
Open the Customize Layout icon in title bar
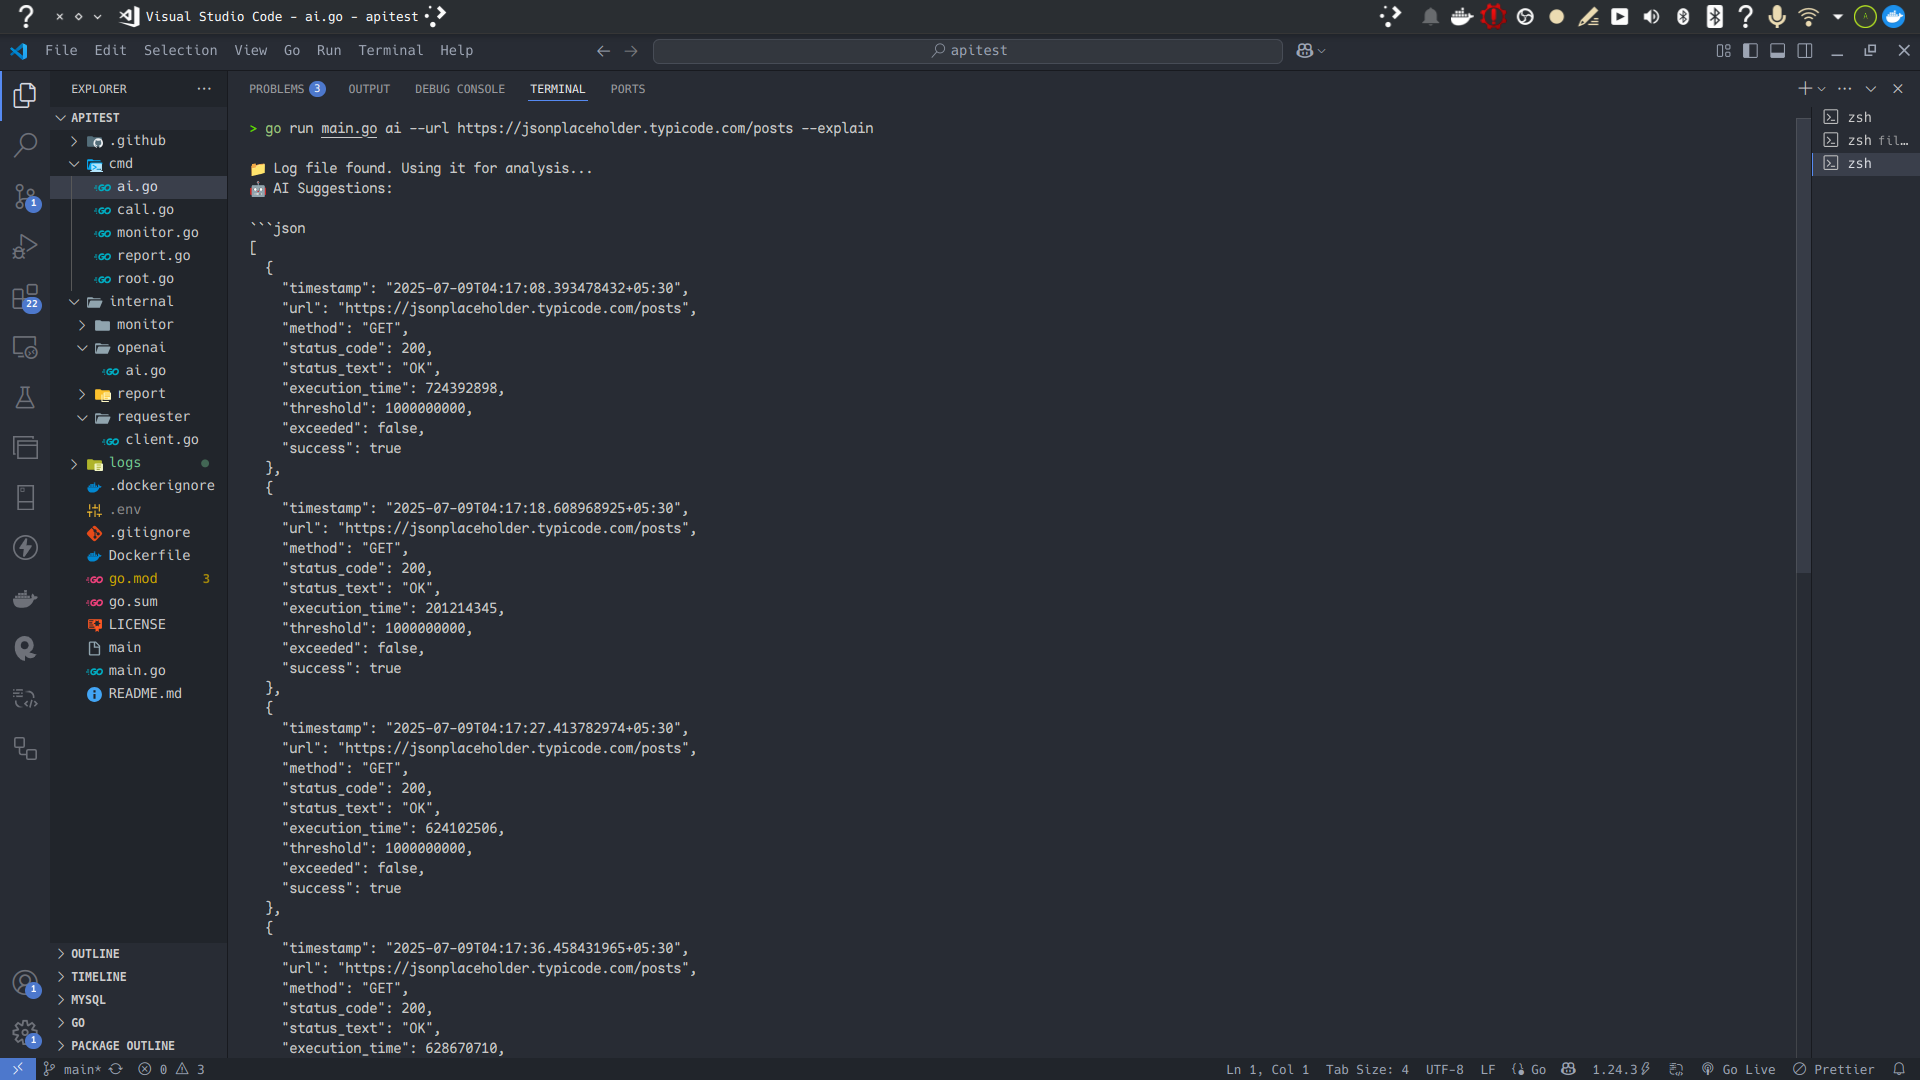pyautogui.click(x=1723, y=51)
